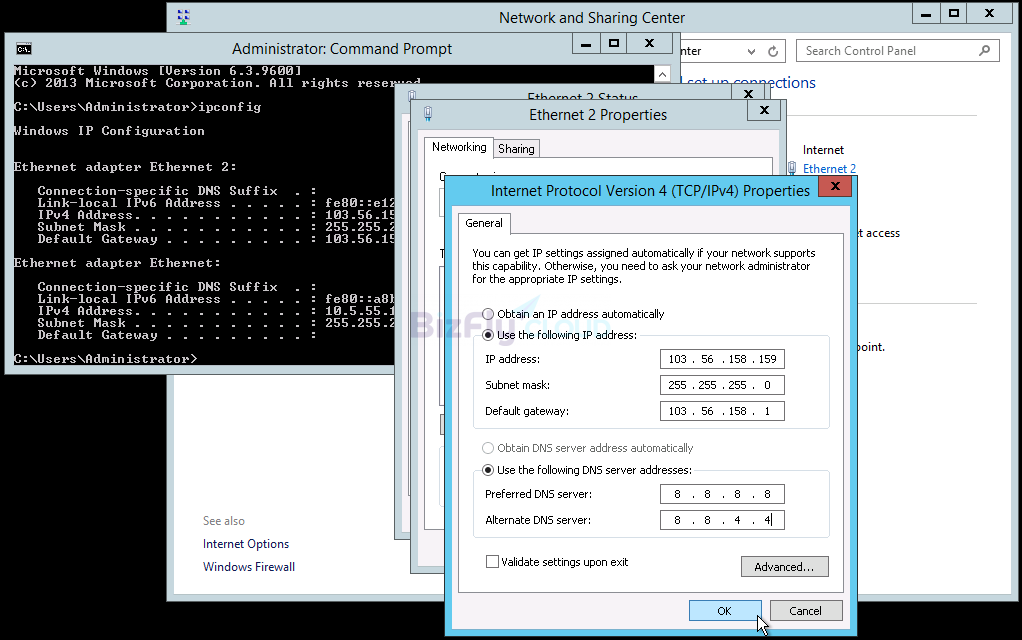Minimize the Command Prompt window

586,44
